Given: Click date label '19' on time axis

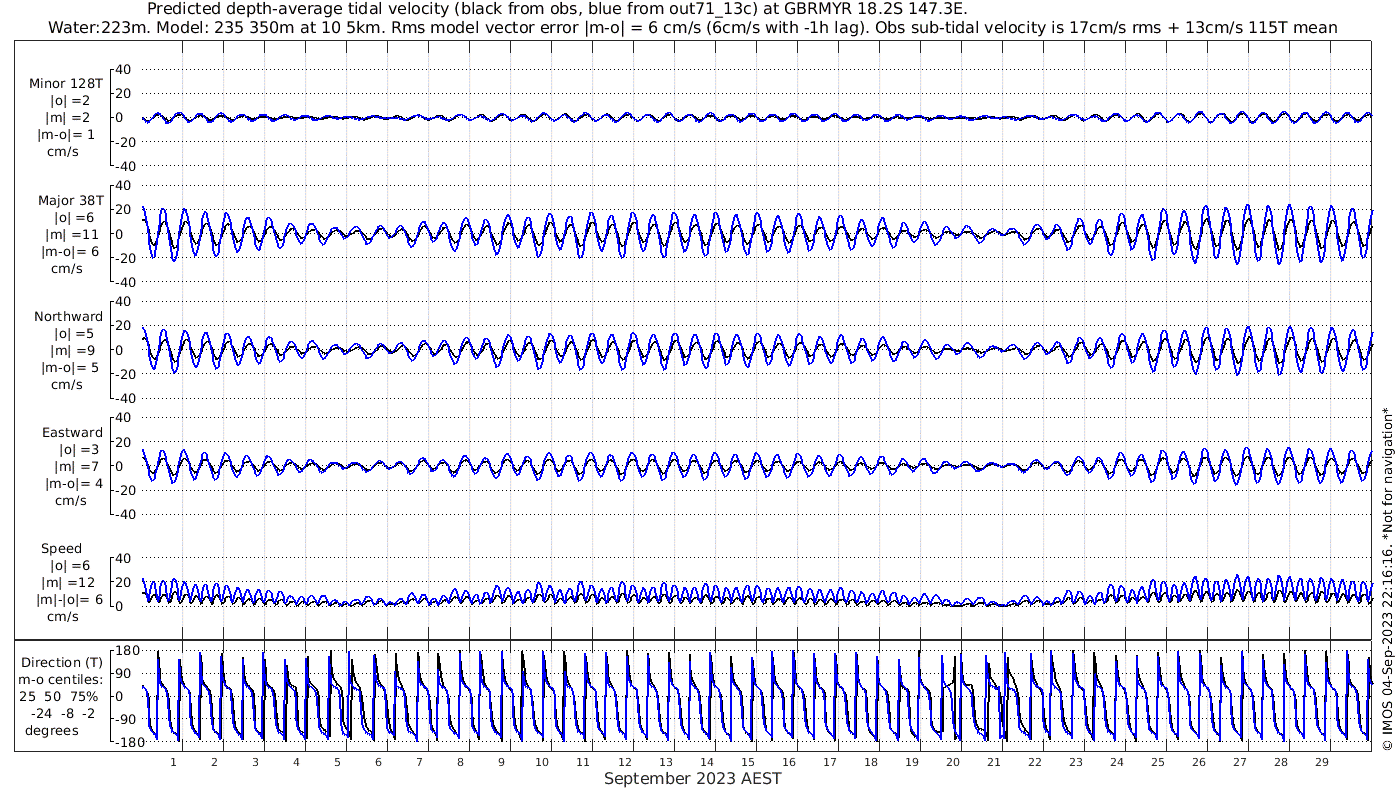Looking at the screenshot, I should pyautogui.click(x=911, y=762).
